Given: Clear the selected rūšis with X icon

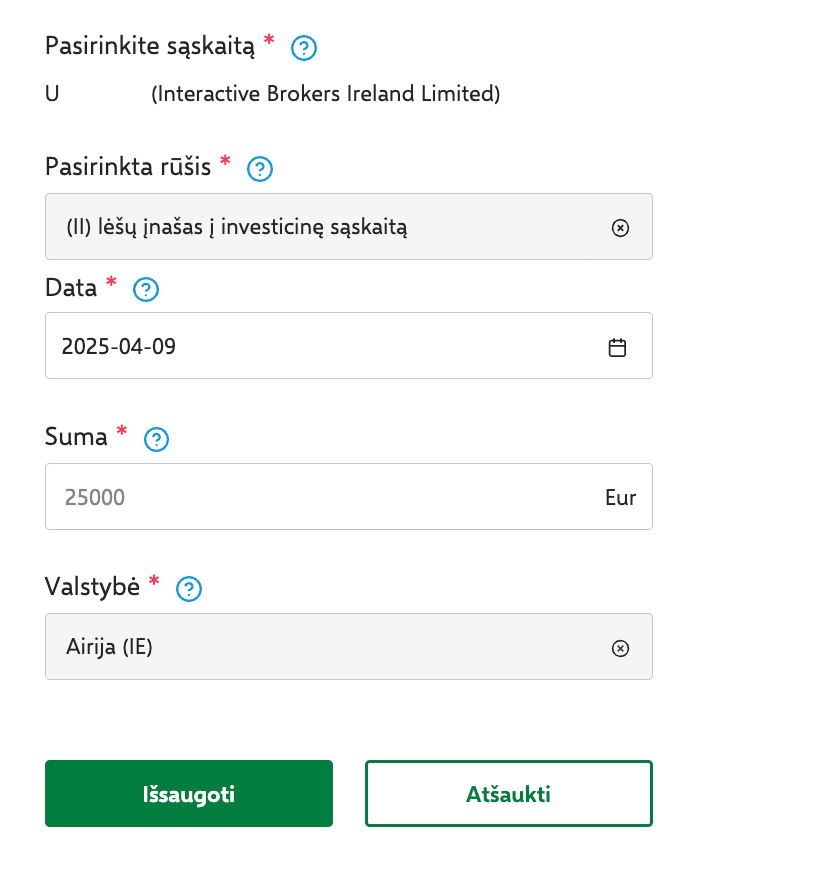Looking at the screenshot, I should point(620,227).
